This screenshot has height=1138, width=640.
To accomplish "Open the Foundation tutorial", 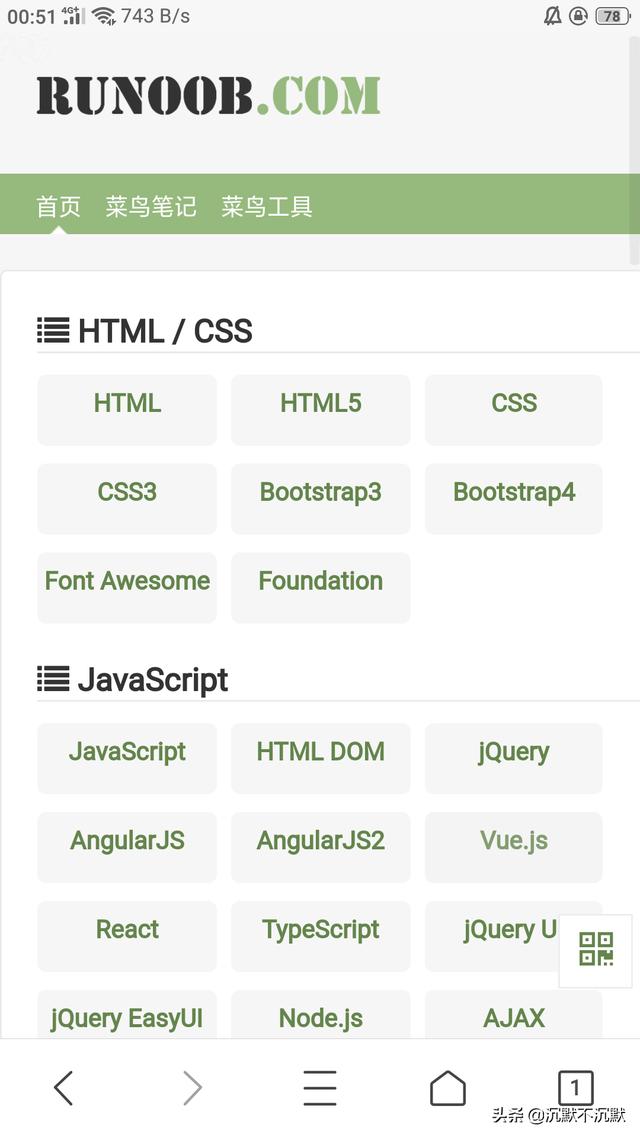I will click(x=321, y=588).
